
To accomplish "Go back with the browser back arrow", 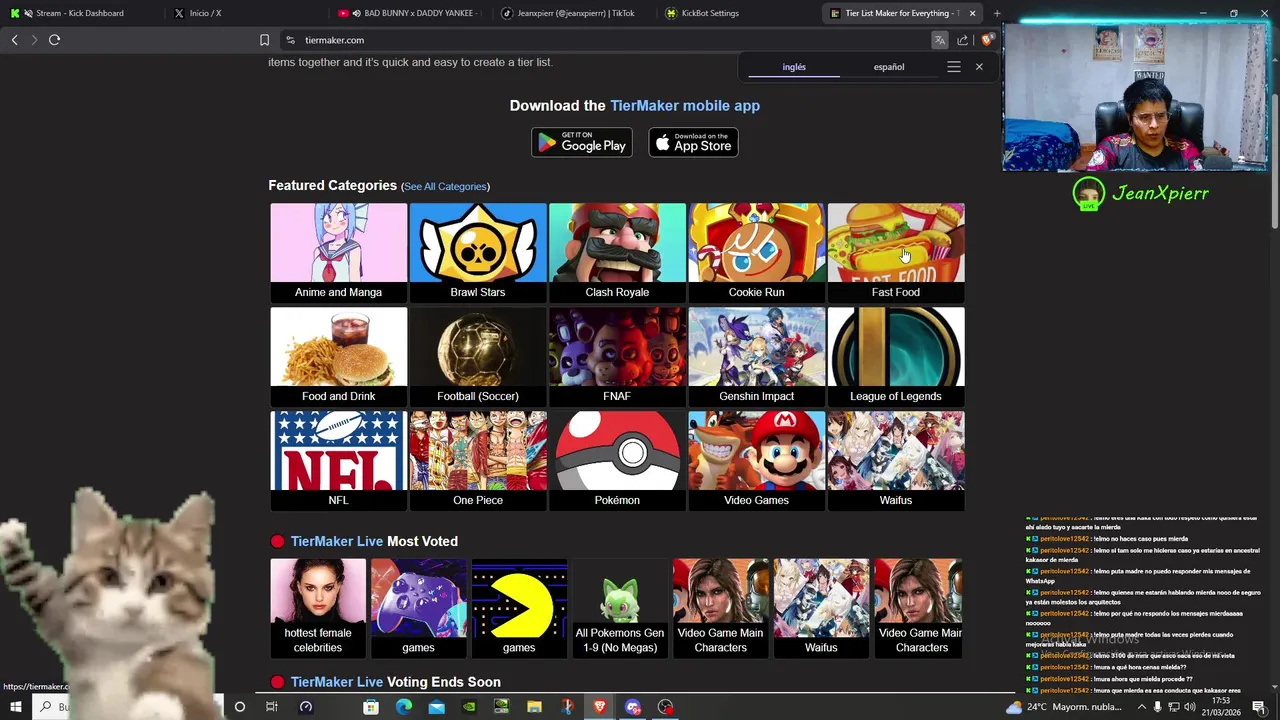I will (x=14, y=40).
